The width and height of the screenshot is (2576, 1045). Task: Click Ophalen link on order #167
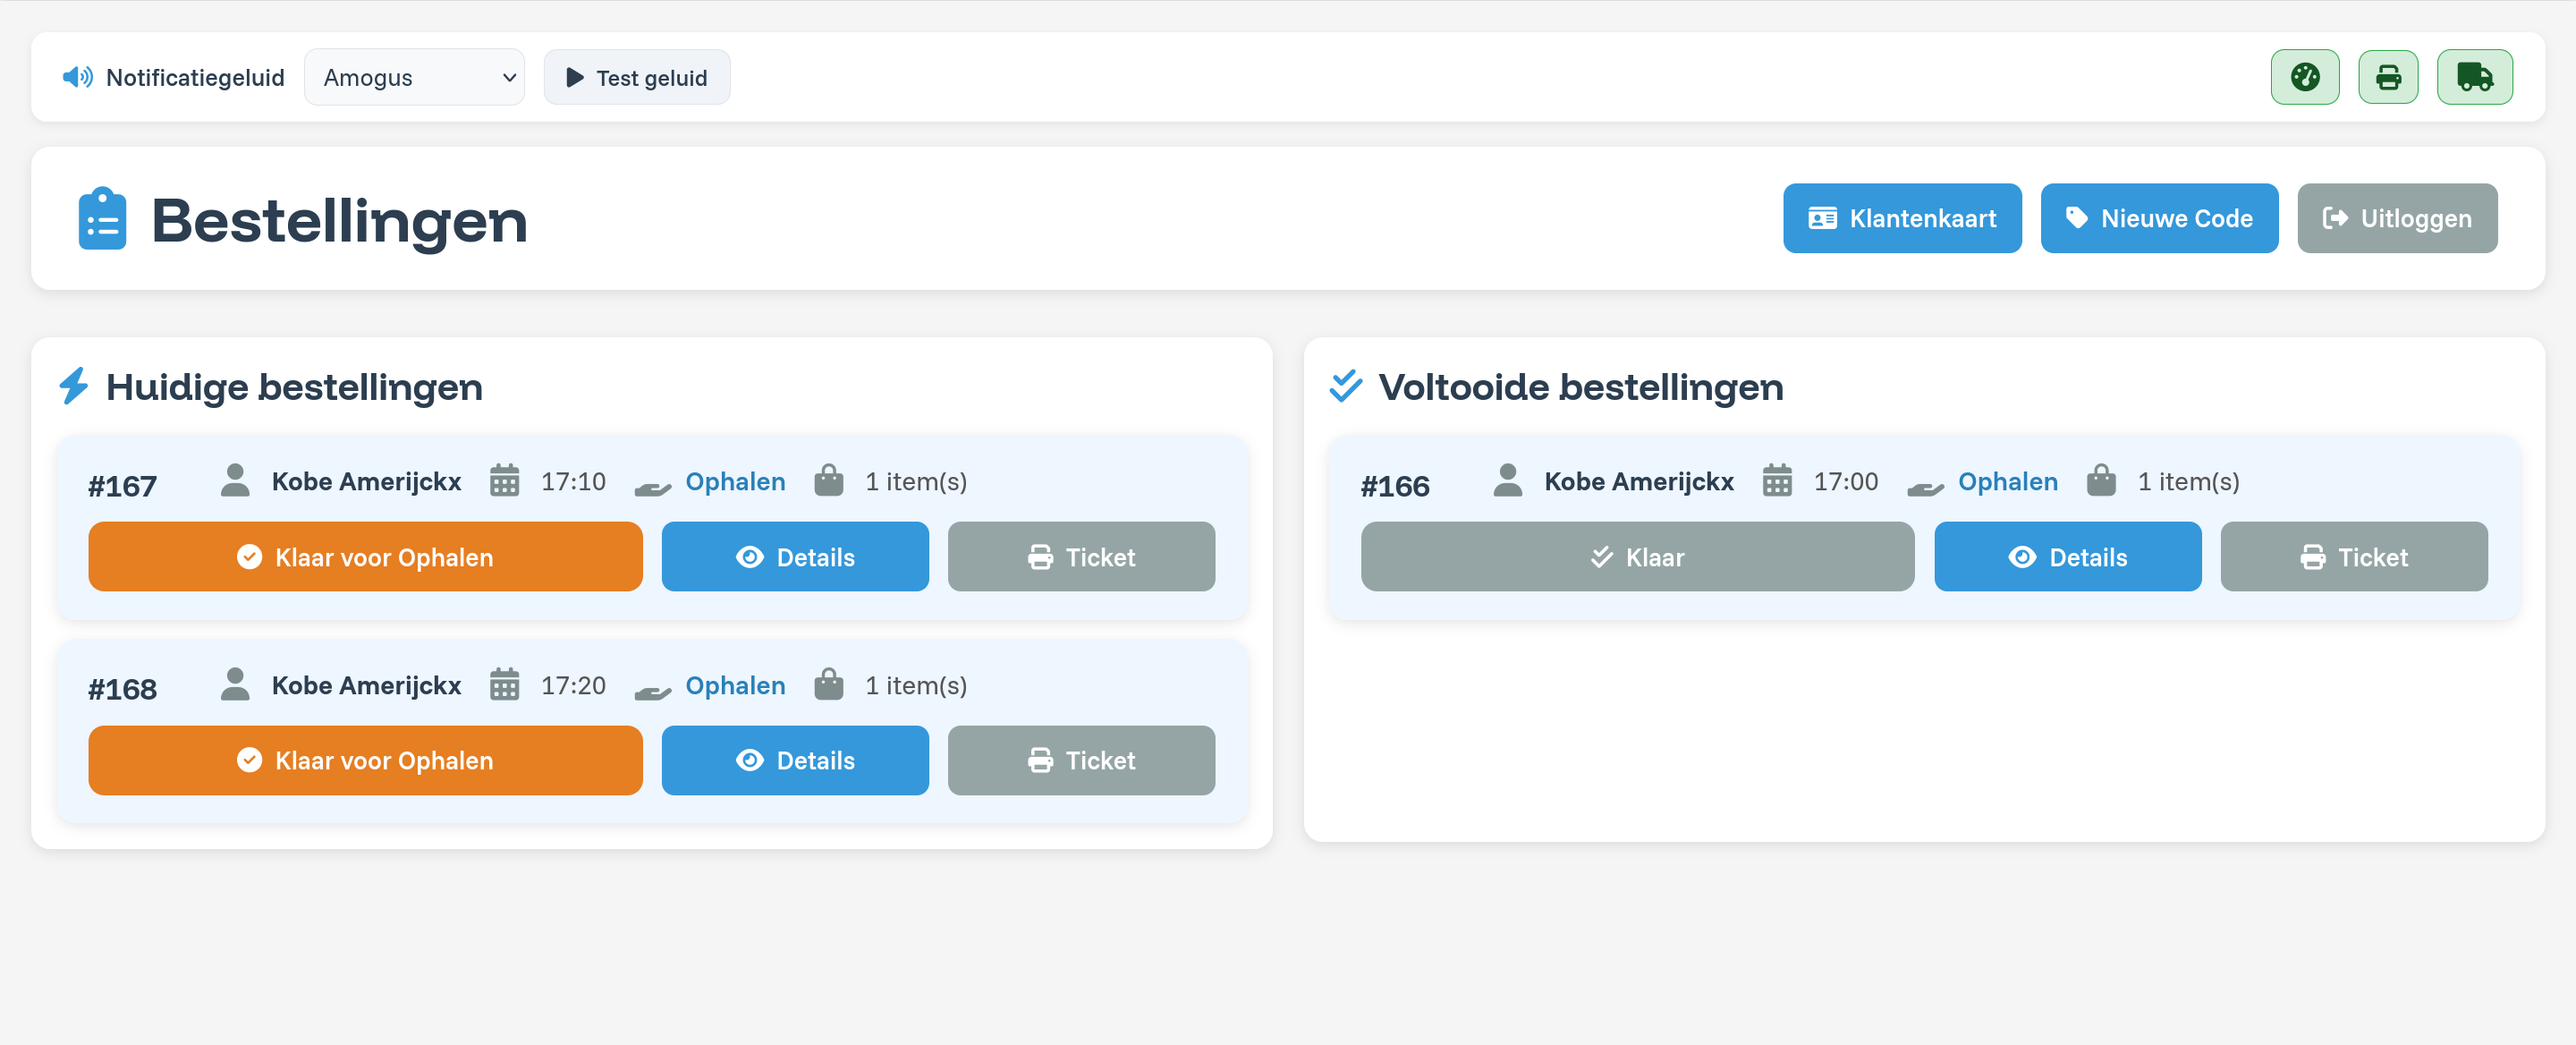[735, 481]
